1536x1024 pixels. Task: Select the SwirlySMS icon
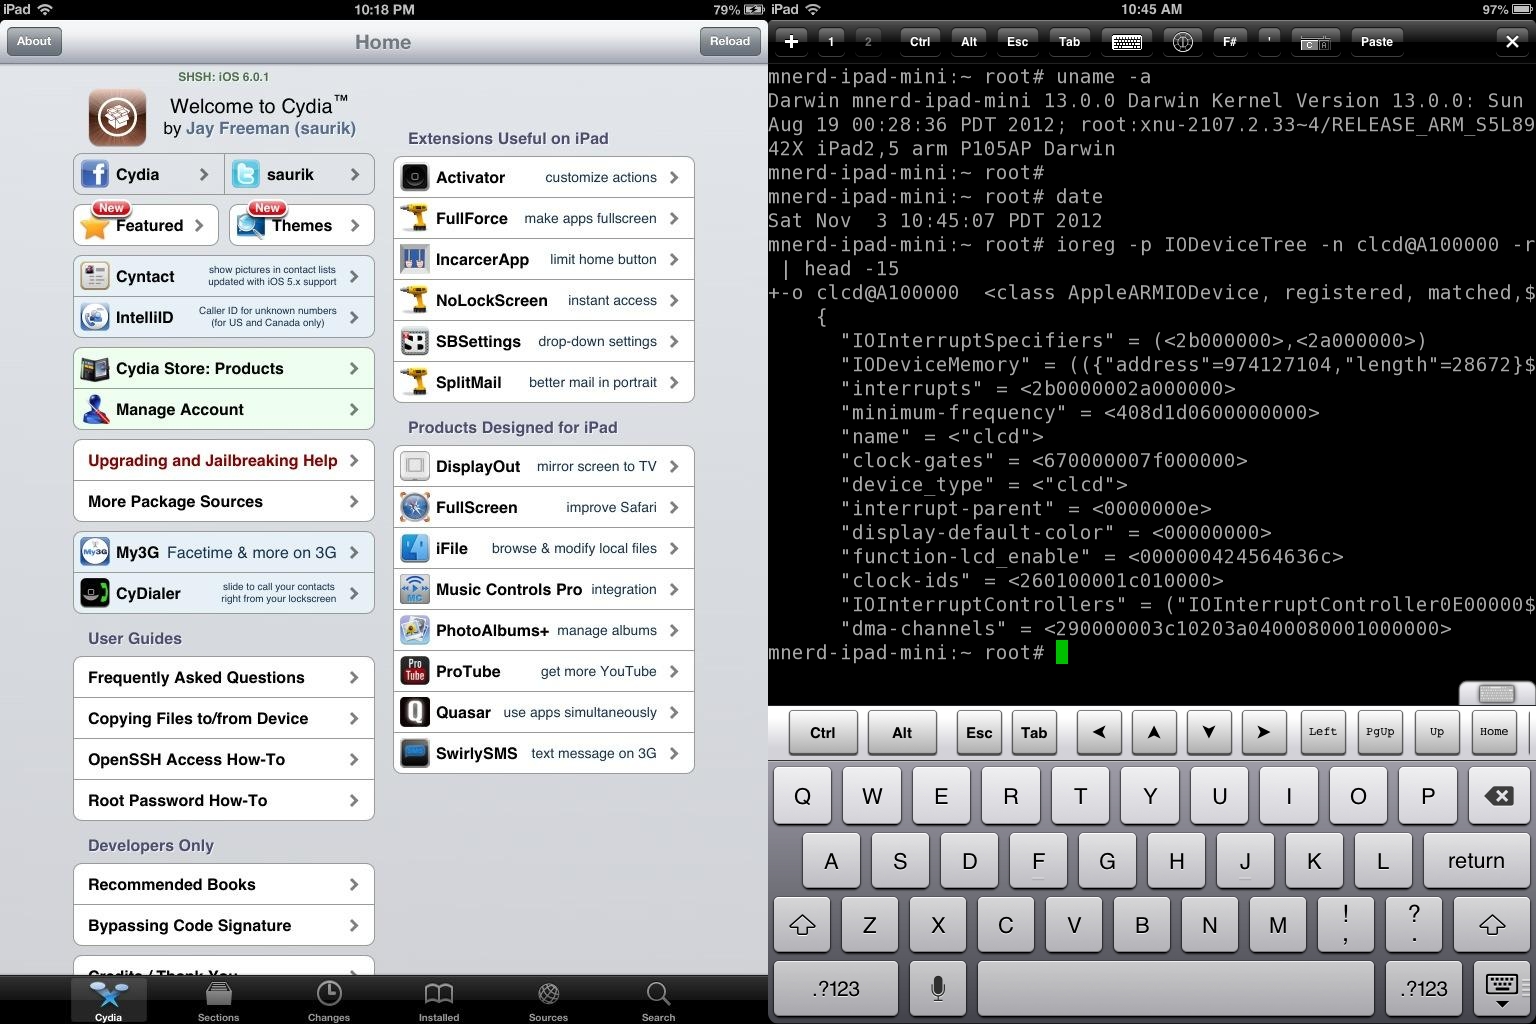415,753
